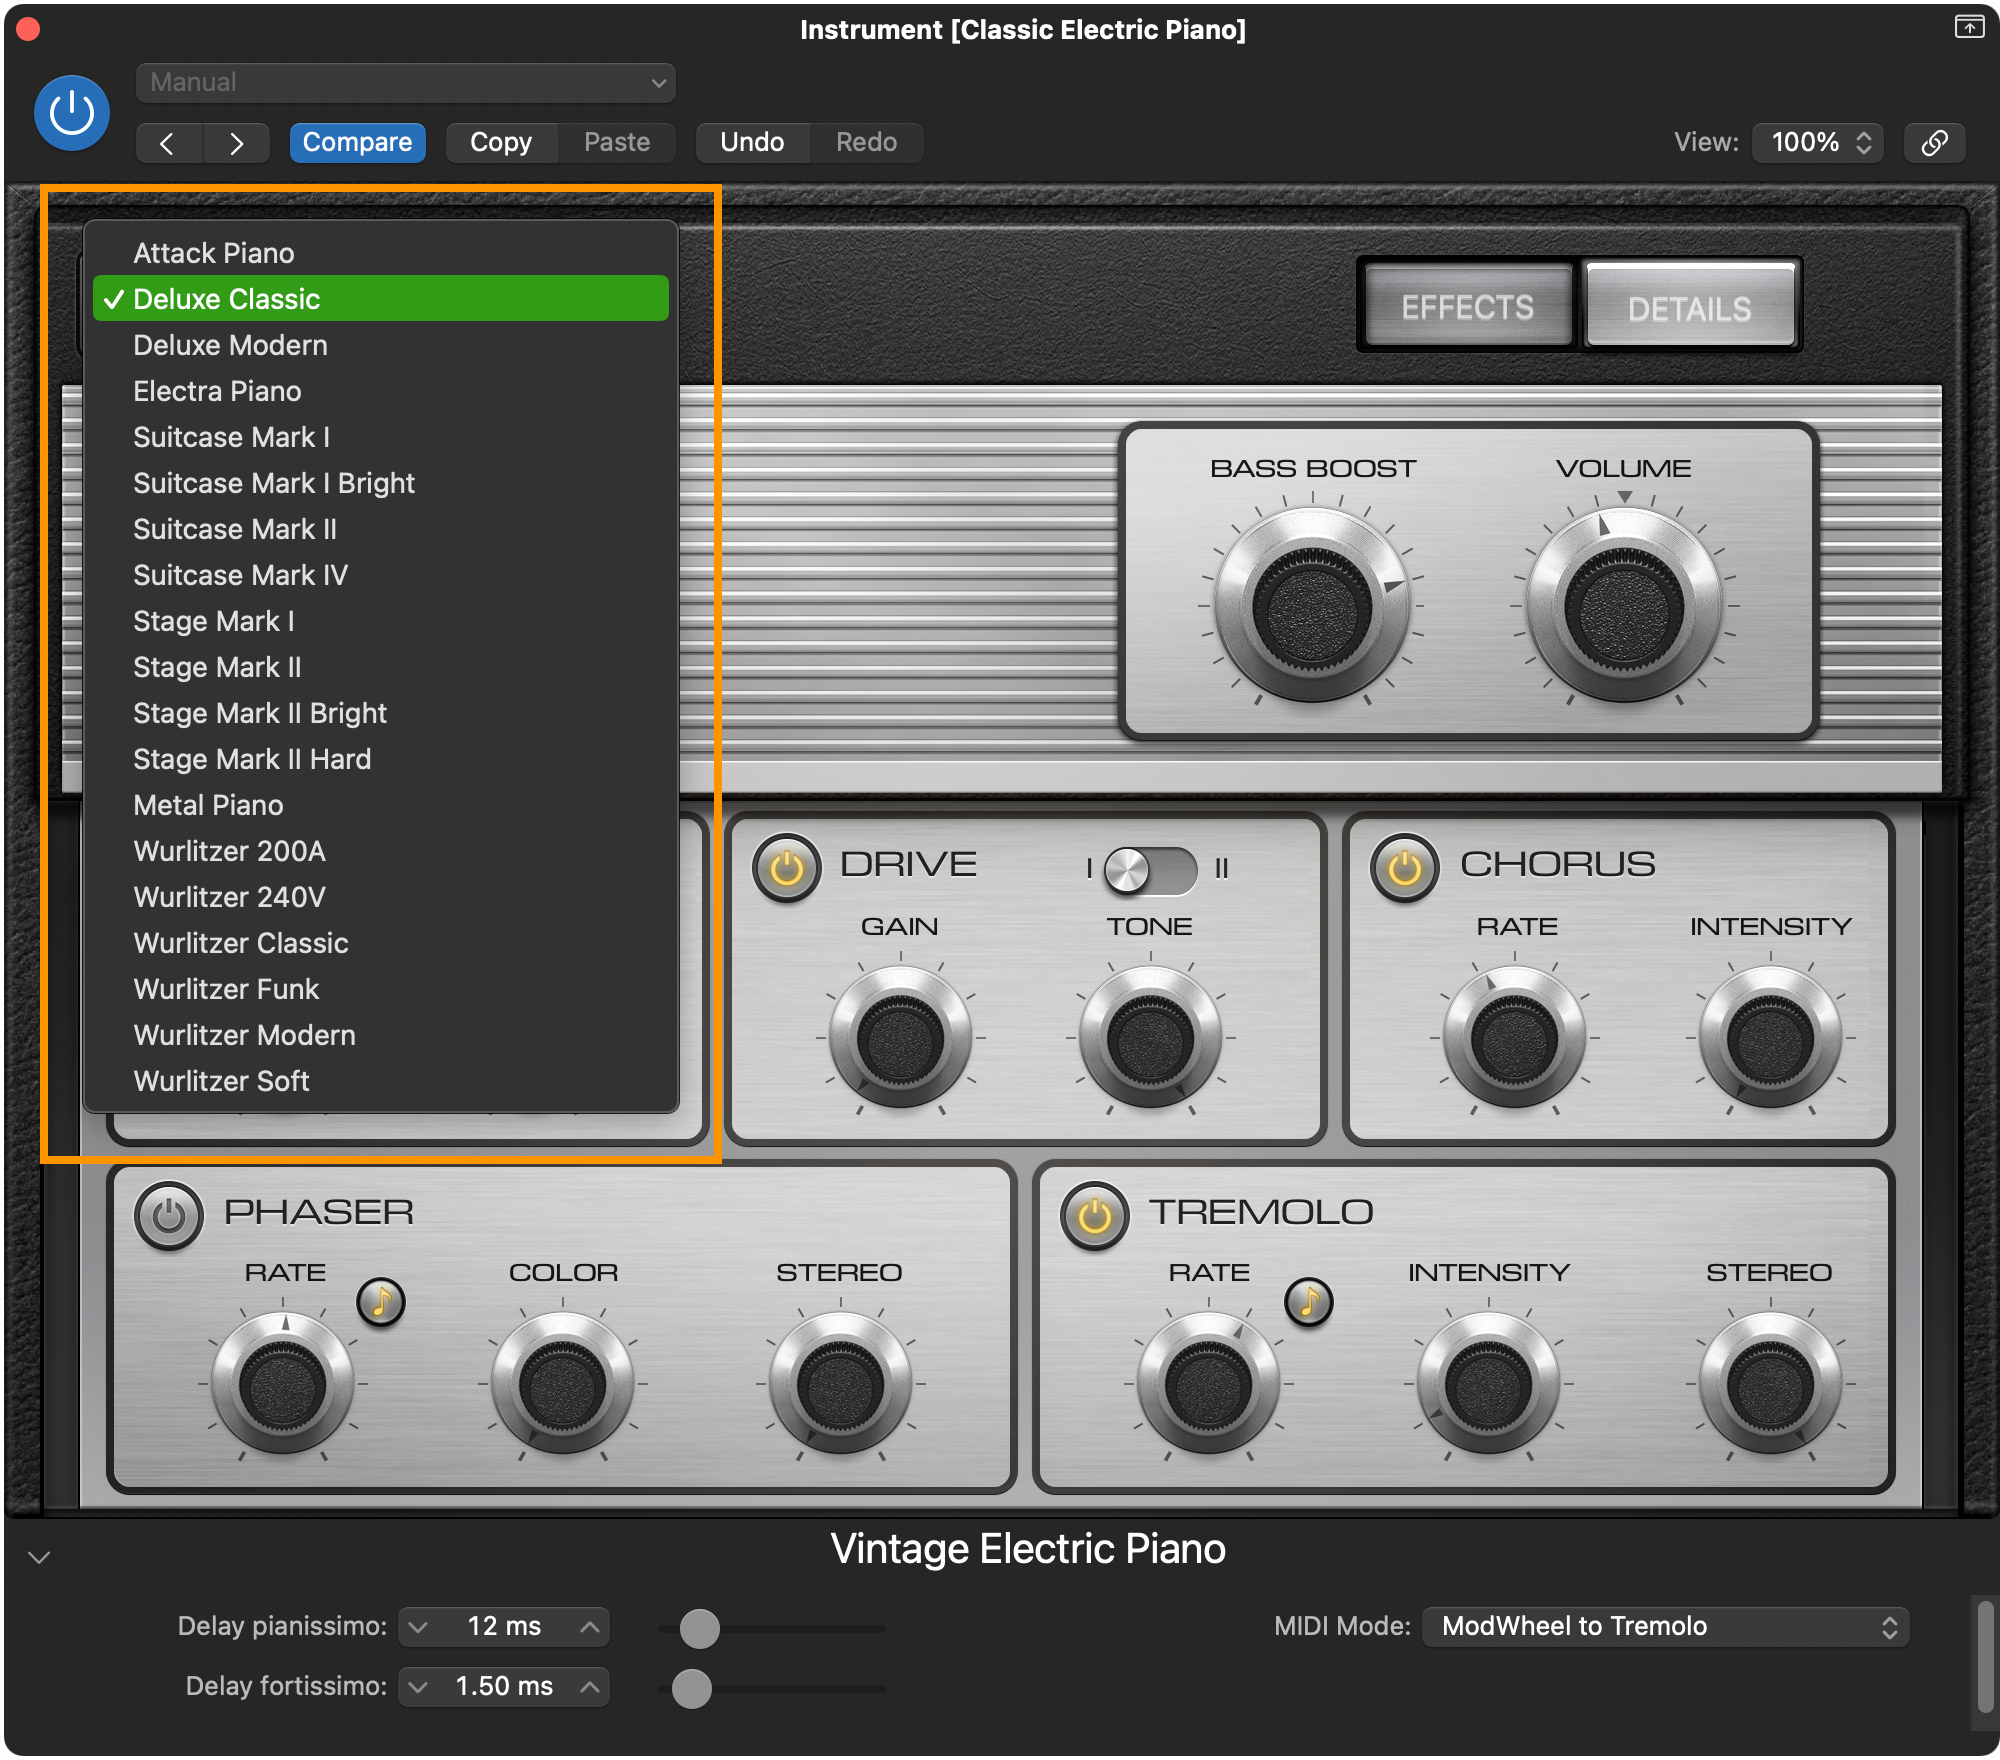Go to previous preset with left arrow

coord(168,143)
